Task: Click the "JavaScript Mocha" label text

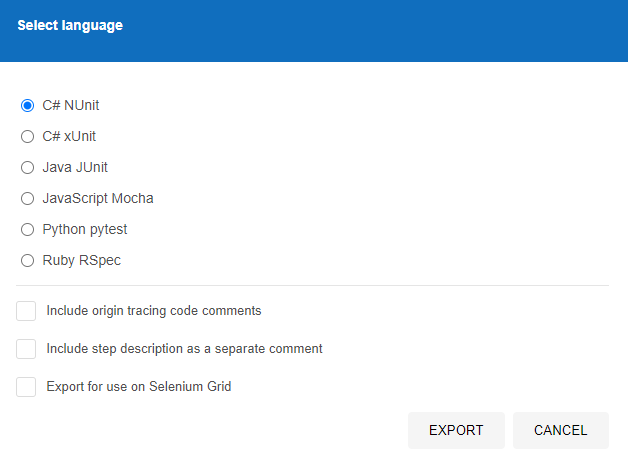Action: click(98, 198)
